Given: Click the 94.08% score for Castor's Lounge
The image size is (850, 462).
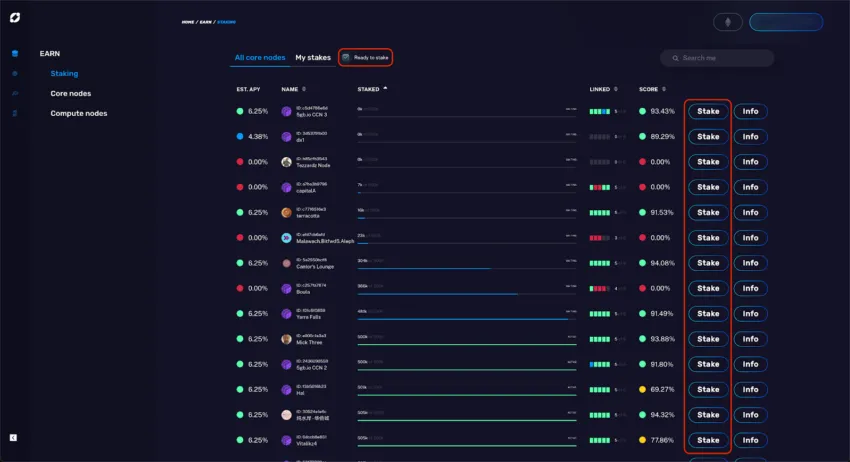Looking at the screenshot, I should tap(662, 263).
